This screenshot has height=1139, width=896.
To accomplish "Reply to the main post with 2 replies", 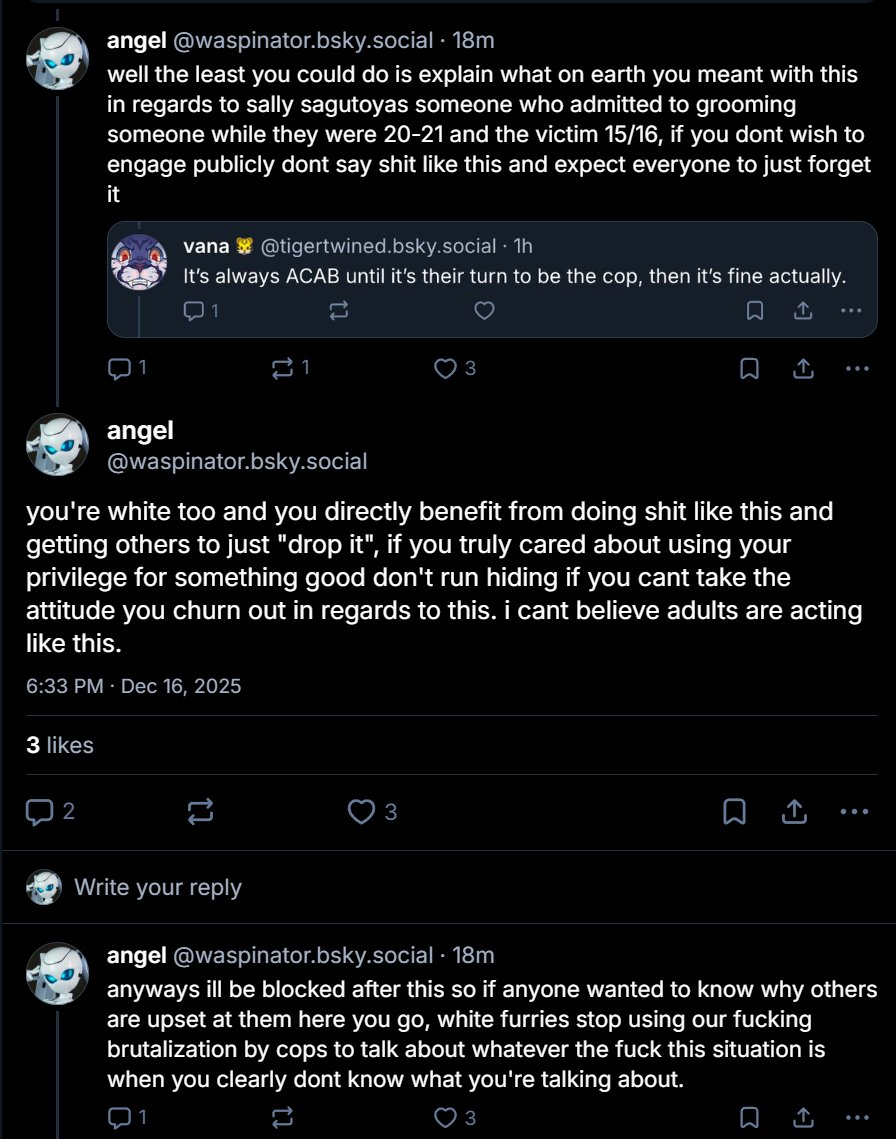I will (39, 812).
